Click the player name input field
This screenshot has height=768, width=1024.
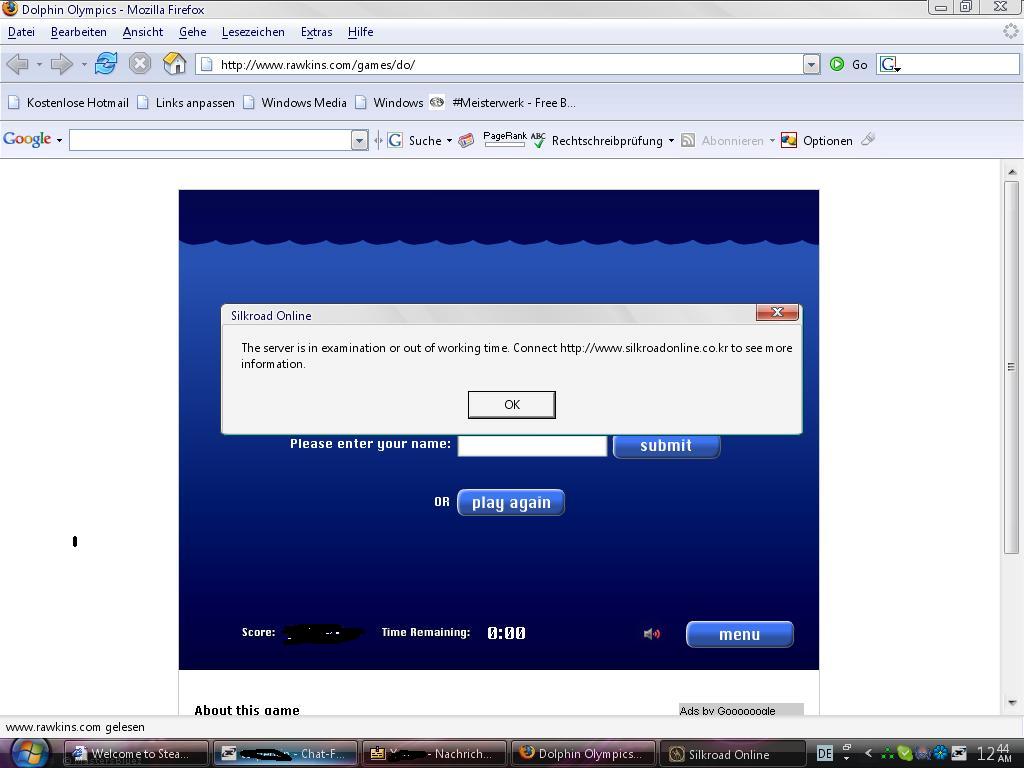pos(532,446)
